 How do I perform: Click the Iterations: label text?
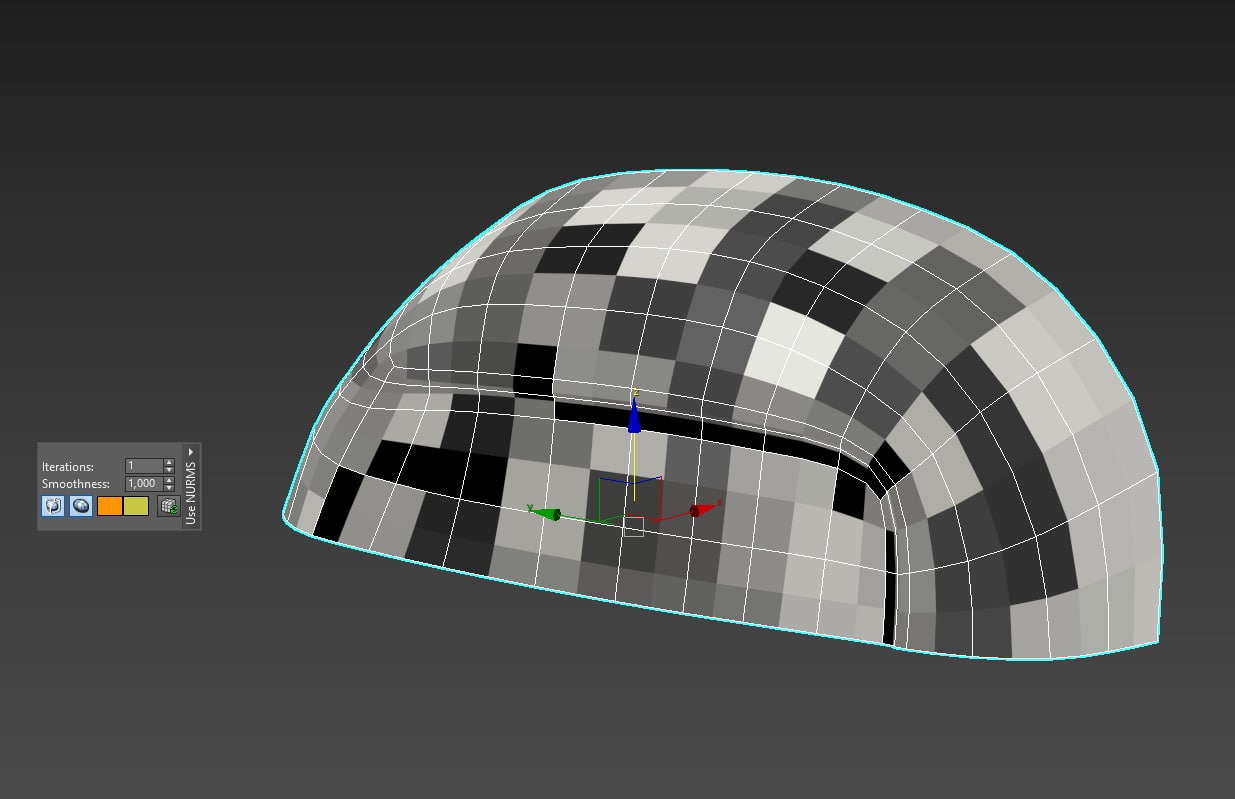pyautogui.click(x=68, y=467)
